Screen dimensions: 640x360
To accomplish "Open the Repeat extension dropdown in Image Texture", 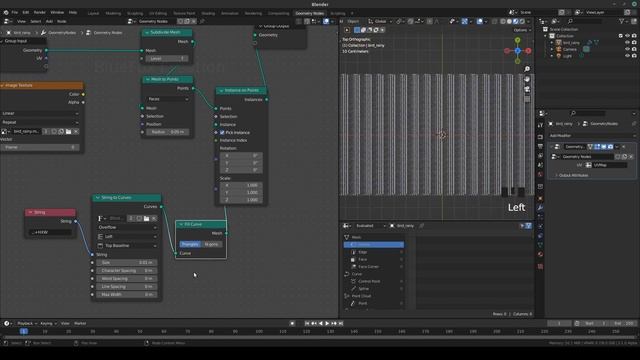I will (x=40, y=122).
